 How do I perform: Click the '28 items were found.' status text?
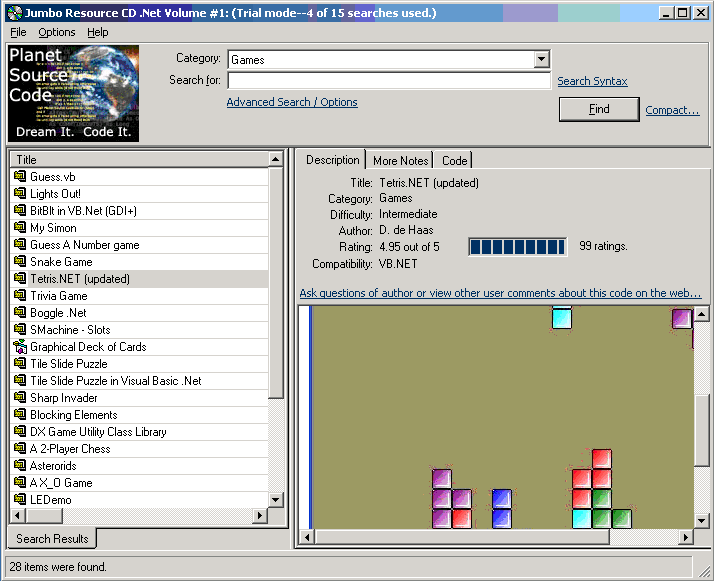58,567
